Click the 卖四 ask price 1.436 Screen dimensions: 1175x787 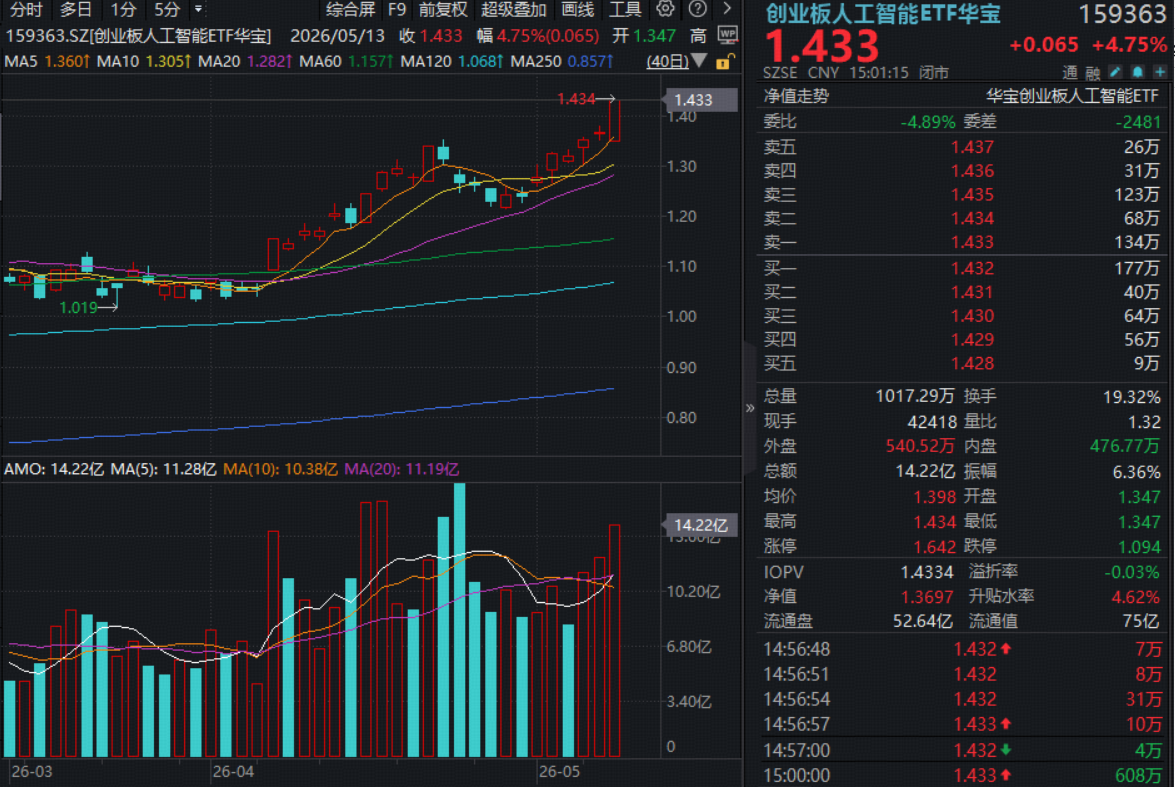point(972,171)
